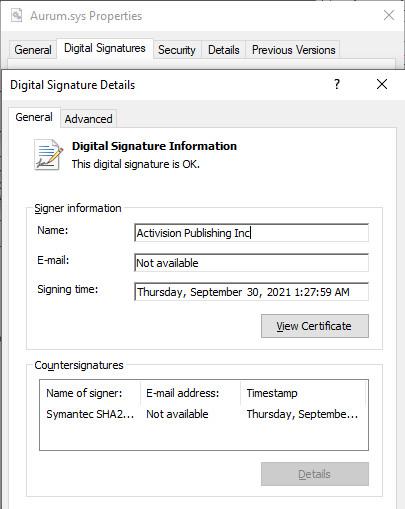Close the Aurum.sys Properties window
Viewport: 405px width, 509px height.
(389, 15)
